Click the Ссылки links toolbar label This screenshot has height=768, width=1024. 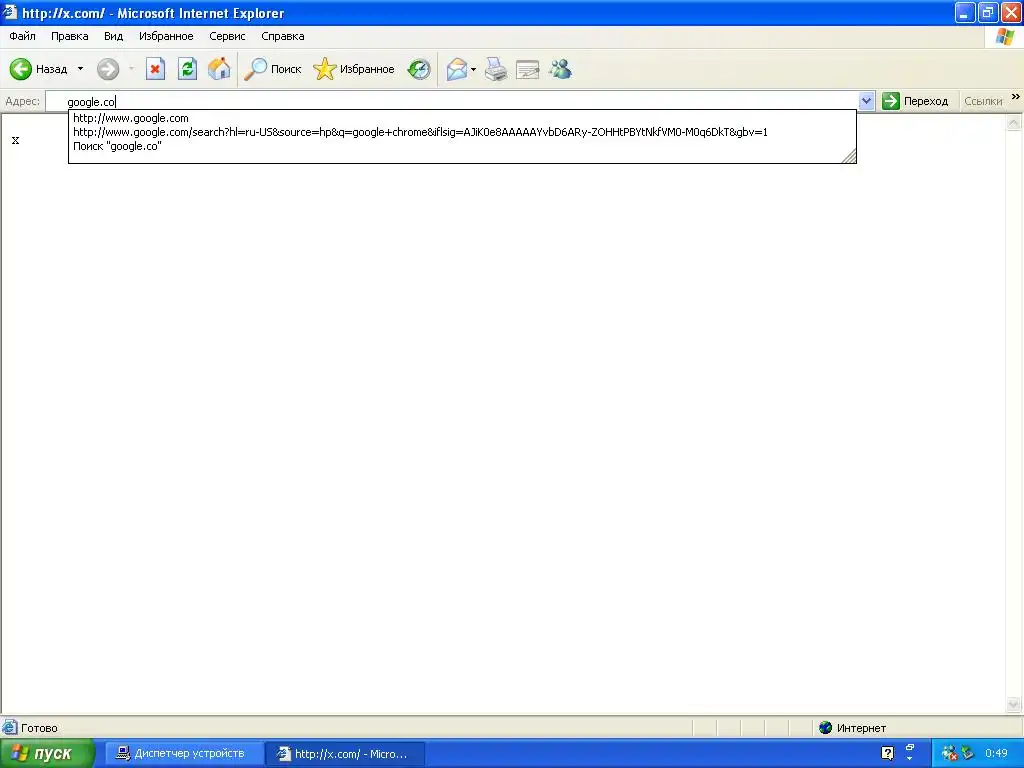[983, 101]
